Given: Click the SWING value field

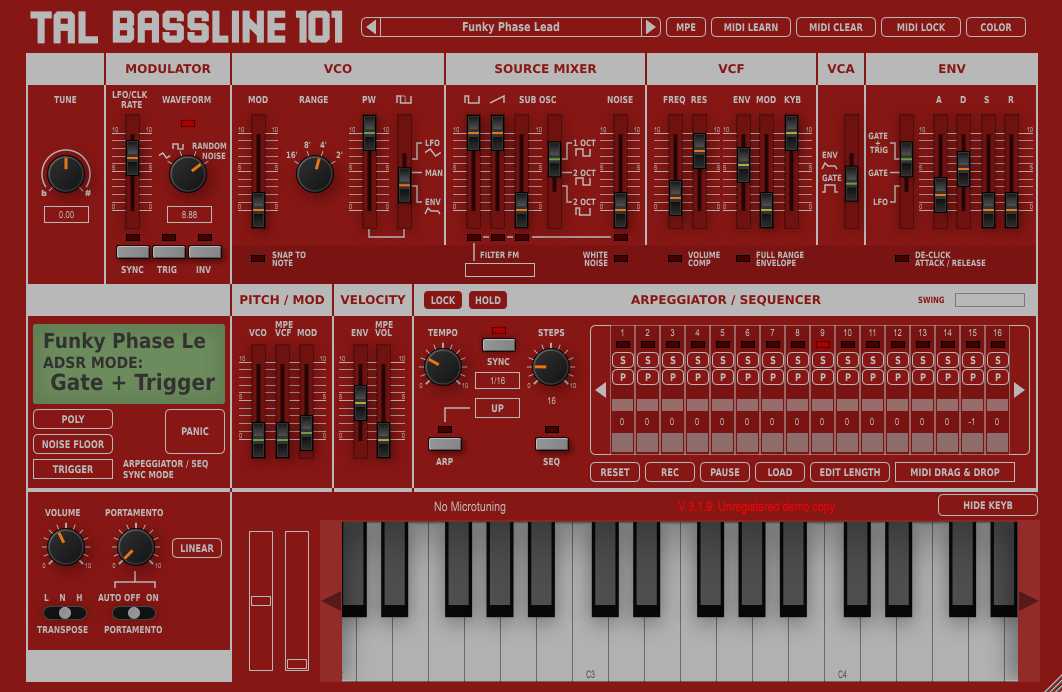Looking at the screenshot, I should (990, 300).
